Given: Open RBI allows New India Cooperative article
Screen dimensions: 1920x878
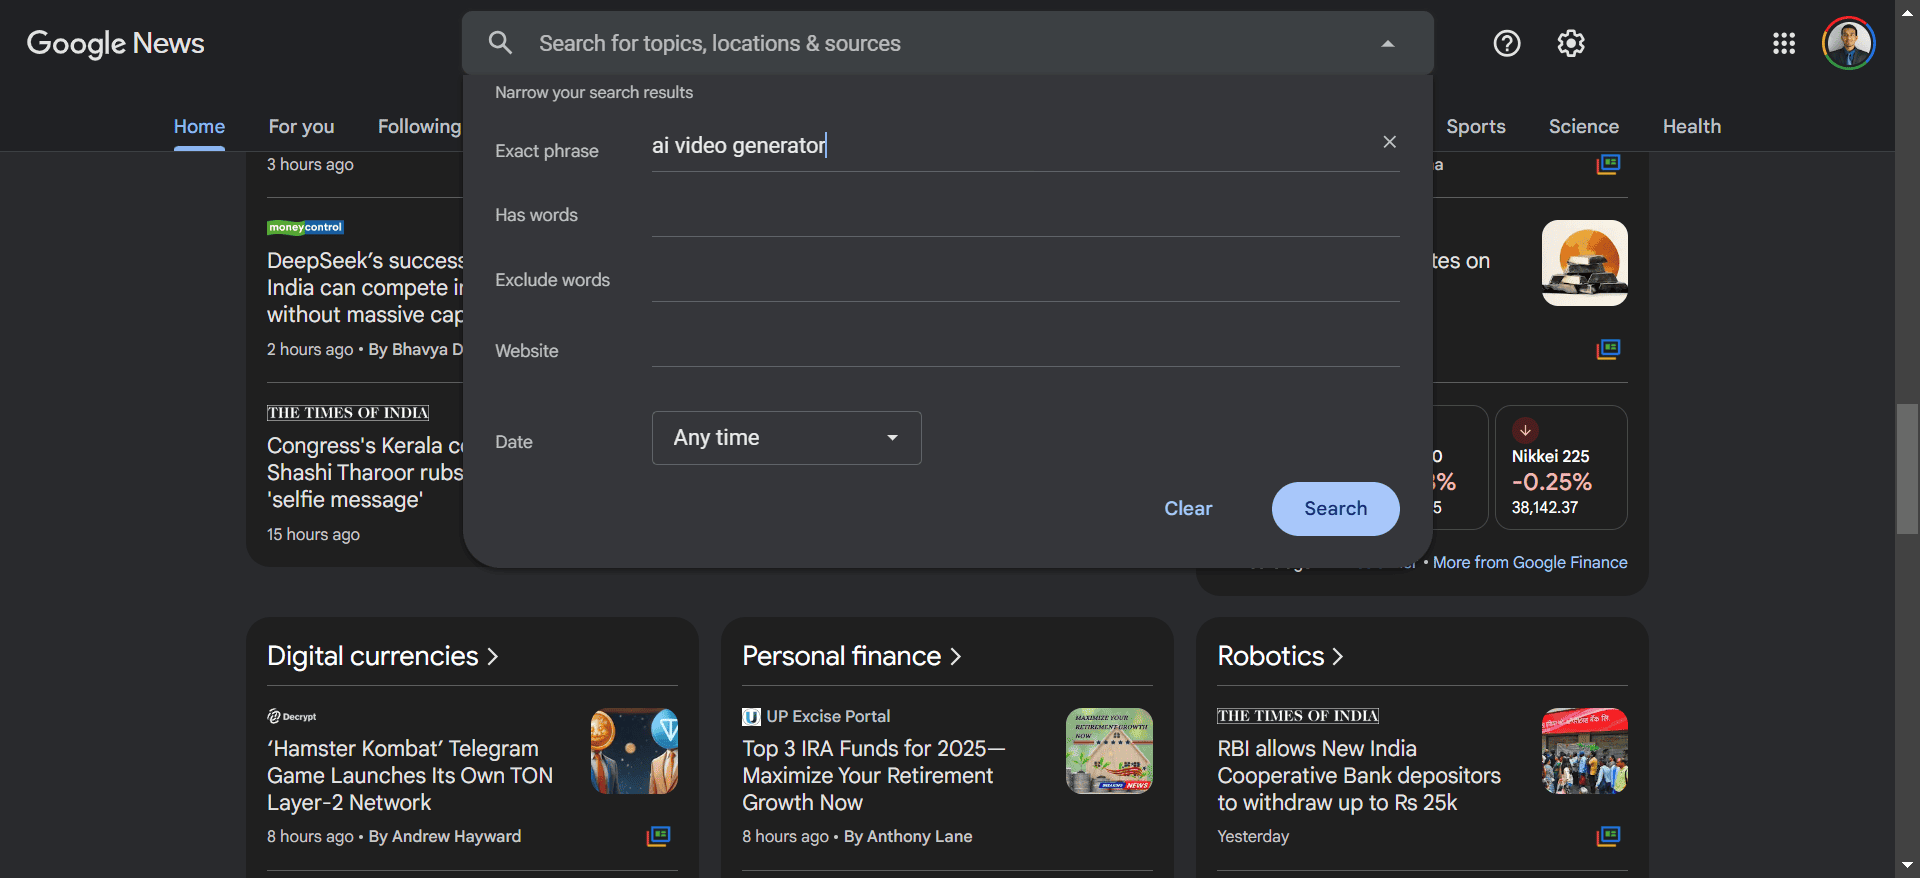Looking at the screenshot, I should (x=1359, y=775).
